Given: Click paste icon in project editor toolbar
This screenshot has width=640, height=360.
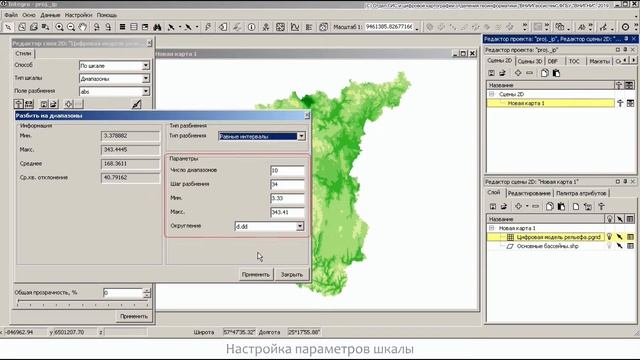Looking at the screenshot, I should pos(556,73).
